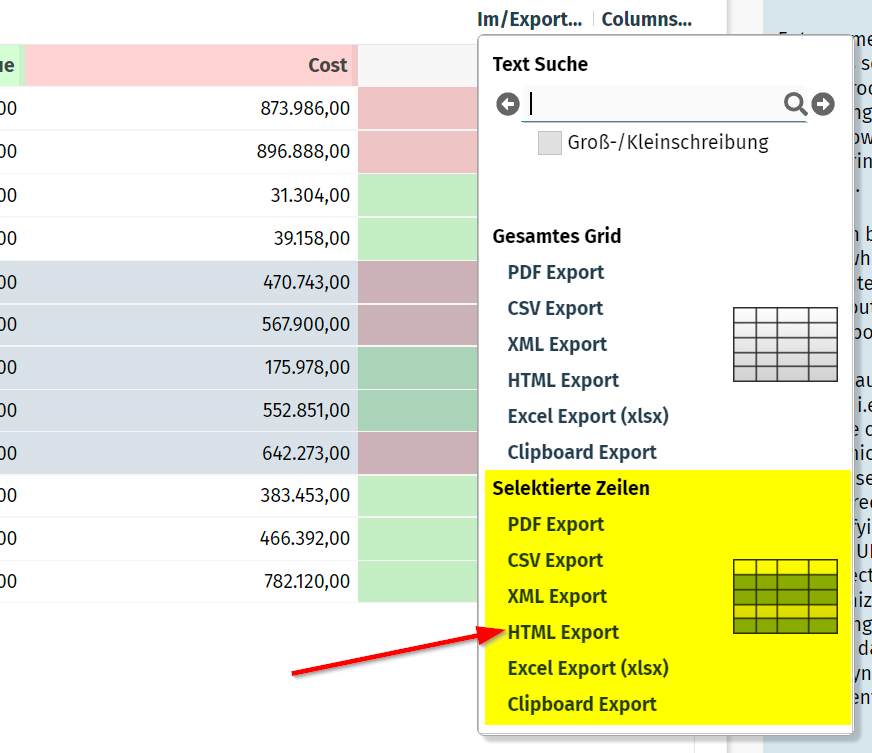Click the Gesamtes Grid table icon
The height and width of the screenshot is (753, 872).
[785, 344]
